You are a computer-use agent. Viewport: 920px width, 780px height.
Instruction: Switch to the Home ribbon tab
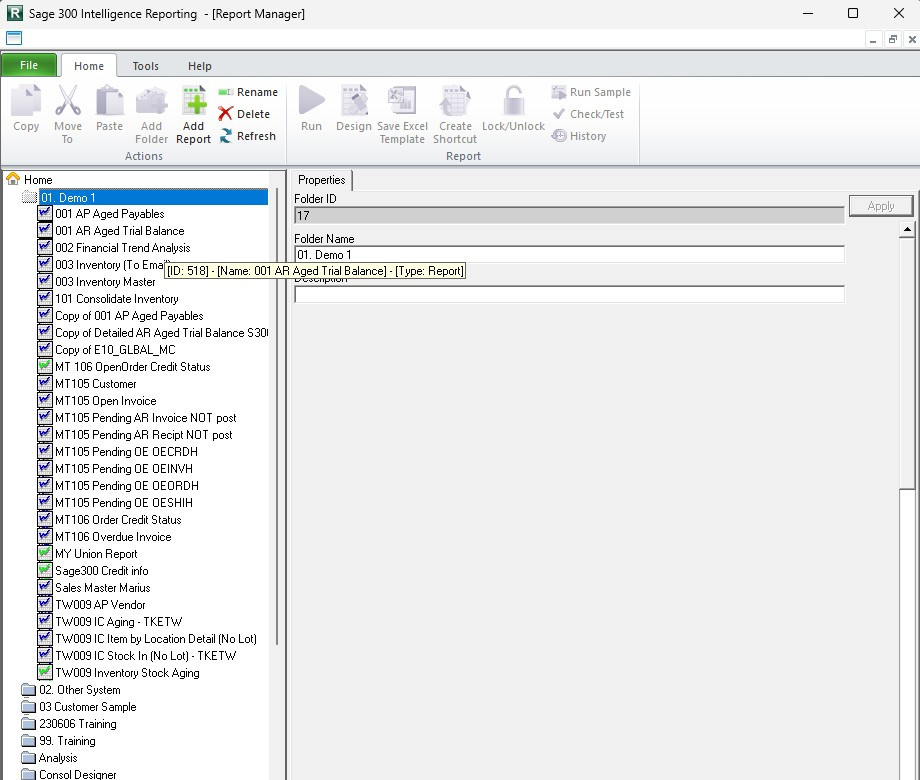89,66
